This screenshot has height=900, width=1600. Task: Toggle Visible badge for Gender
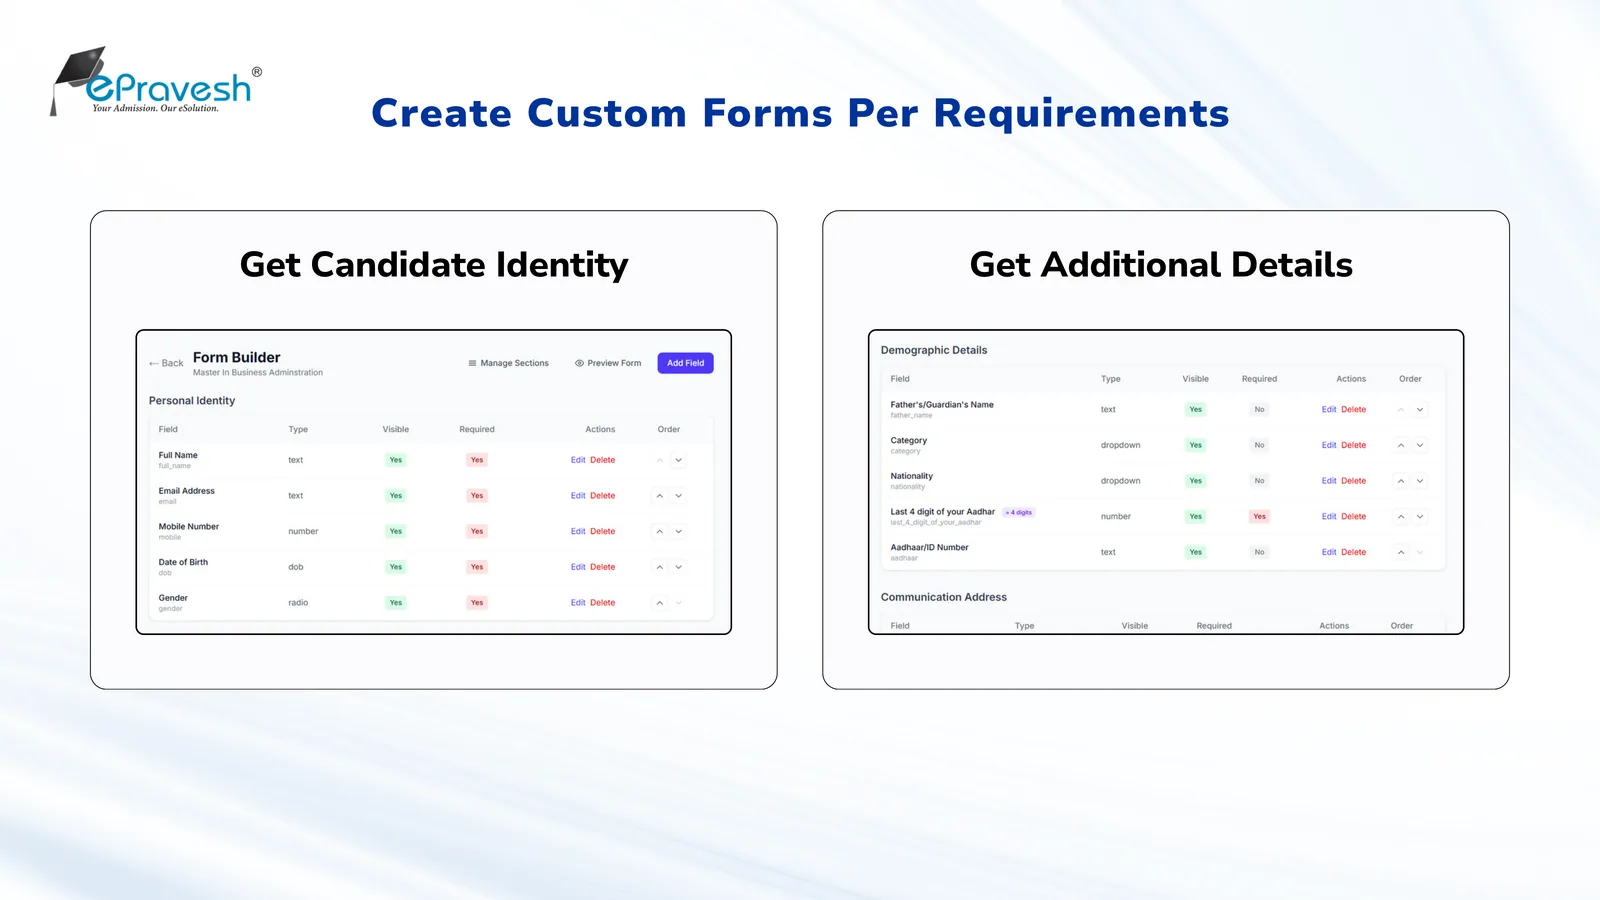[396, 603]
